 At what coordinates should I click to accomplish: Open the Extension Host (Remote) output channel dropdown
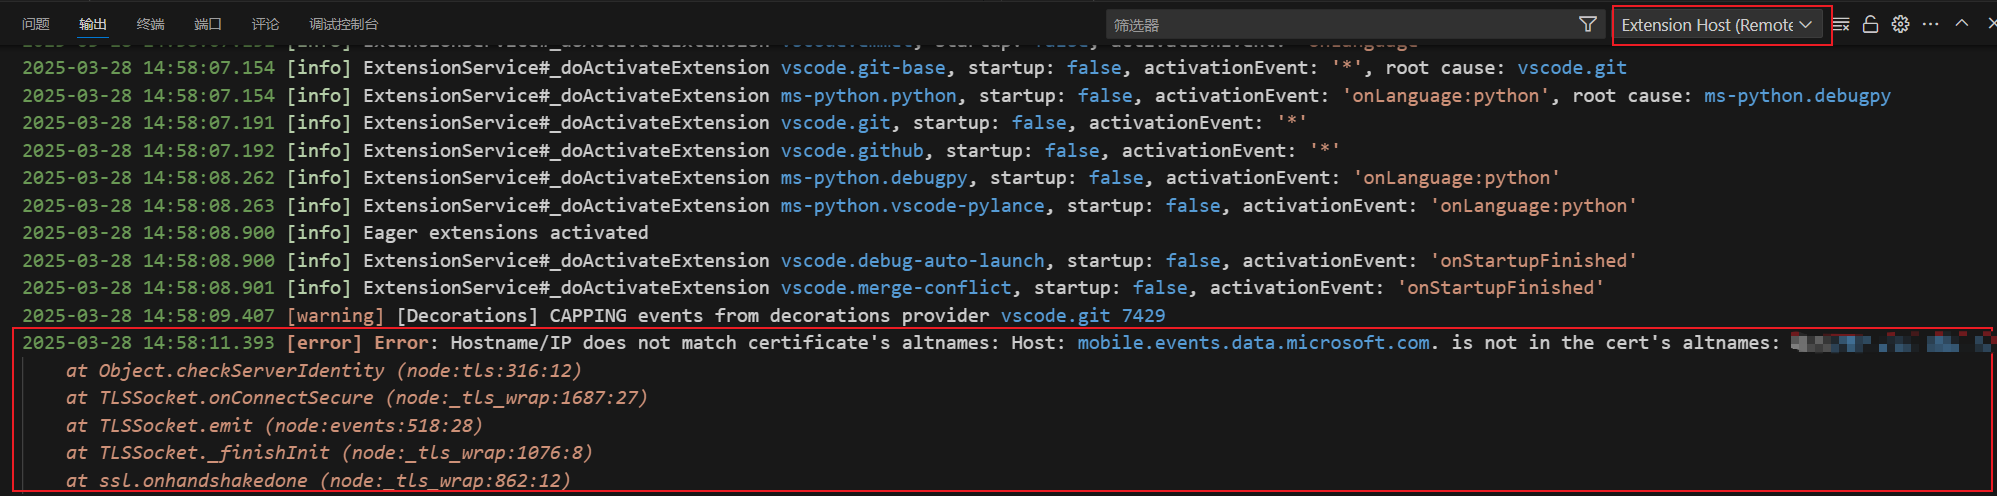1717,25
